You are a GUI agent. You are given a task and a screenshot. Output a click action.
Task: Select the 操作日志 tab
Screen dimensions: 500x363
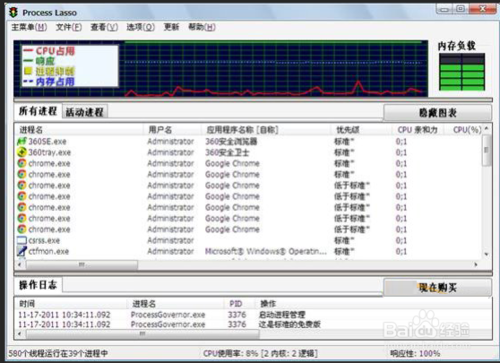(x=38, y=285)
